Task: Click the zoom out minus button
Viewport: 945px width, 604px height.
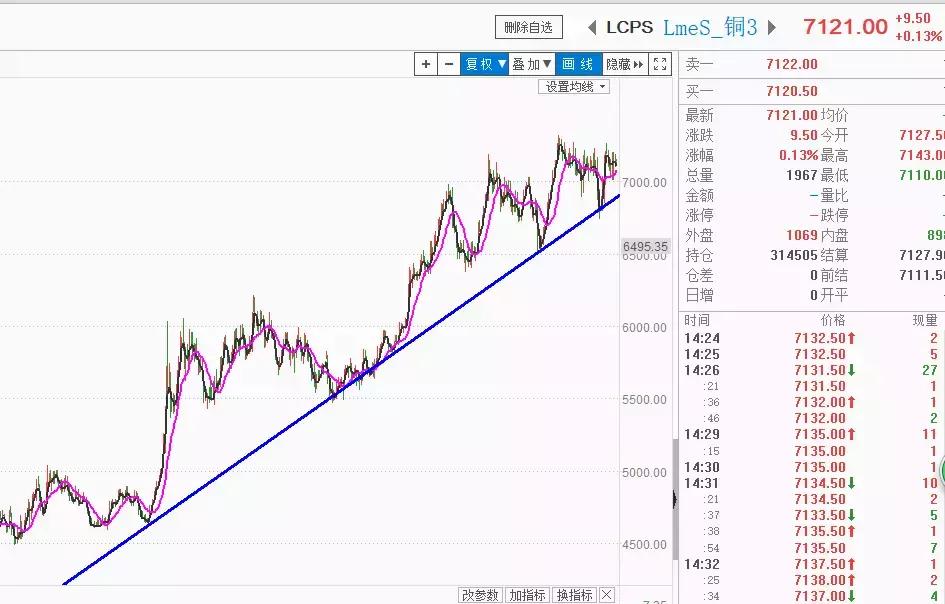Action: [449, 64]
